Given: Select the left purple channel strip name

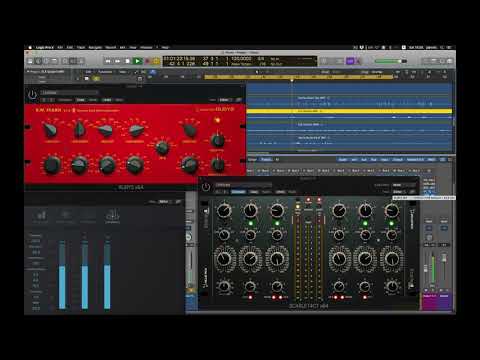Looking at the screenshot, I should tap(429, 296).
